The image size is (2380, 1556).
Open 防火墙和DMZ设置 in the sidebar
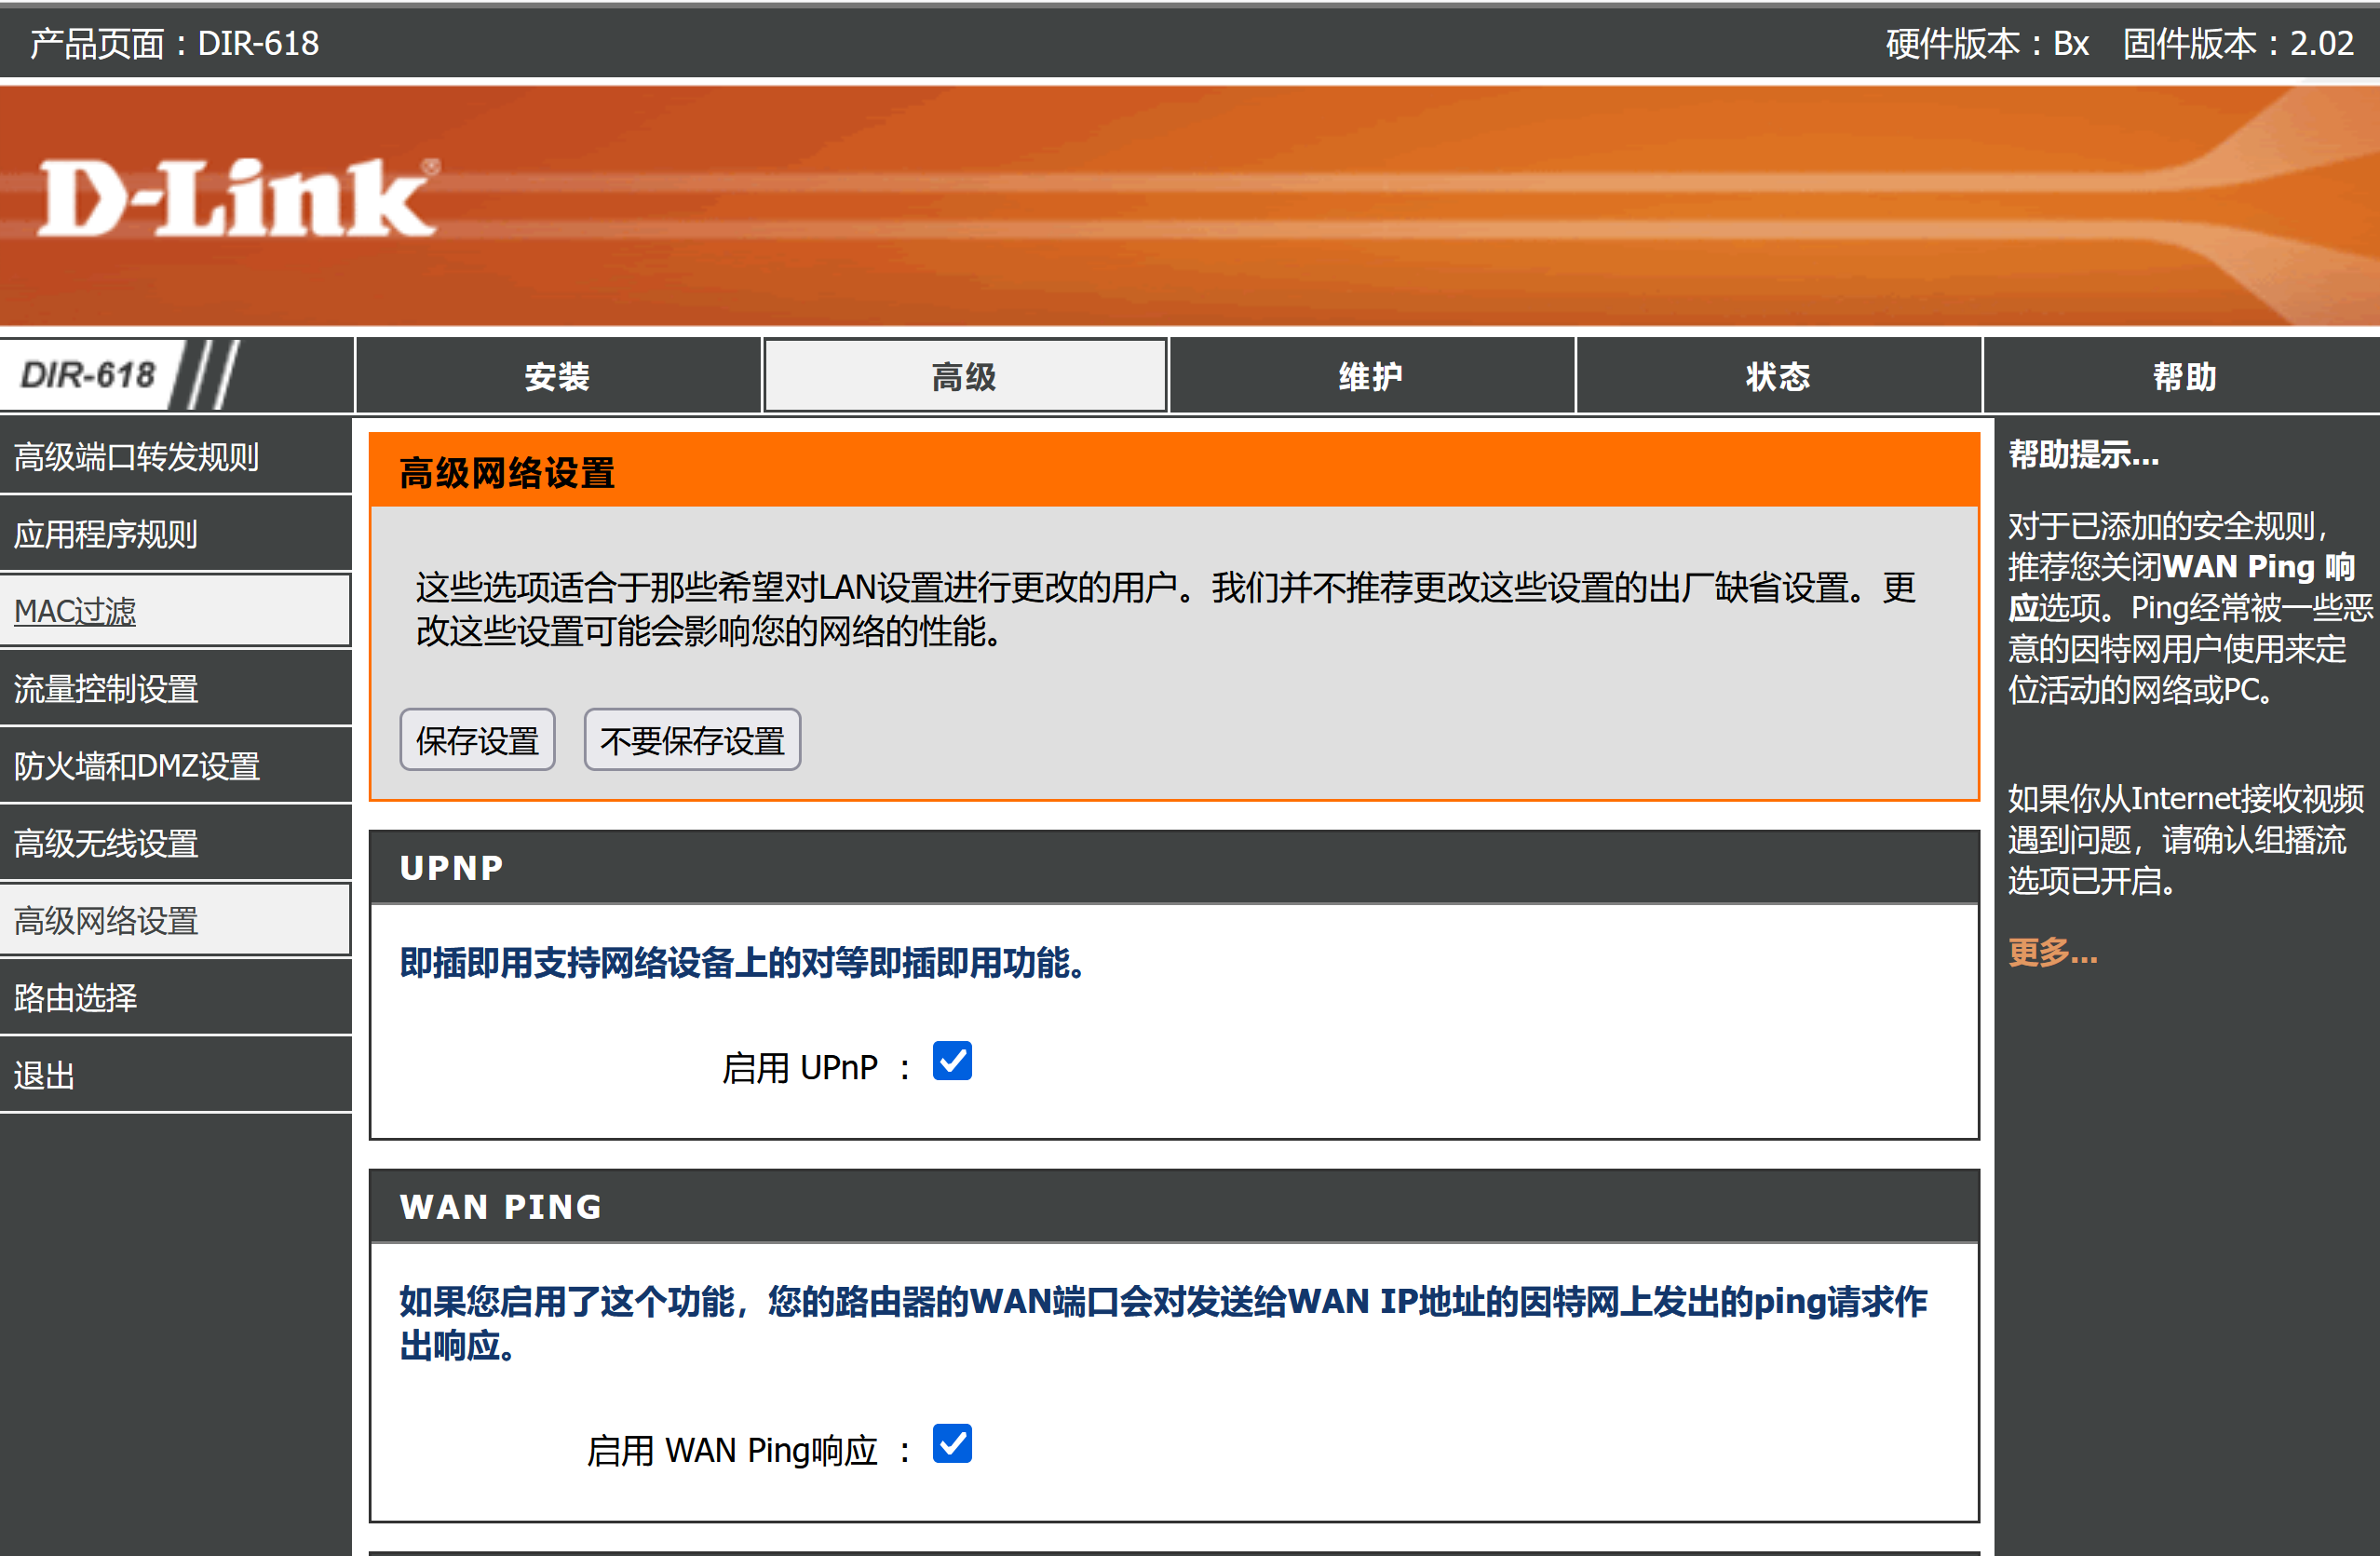[137, 766]
